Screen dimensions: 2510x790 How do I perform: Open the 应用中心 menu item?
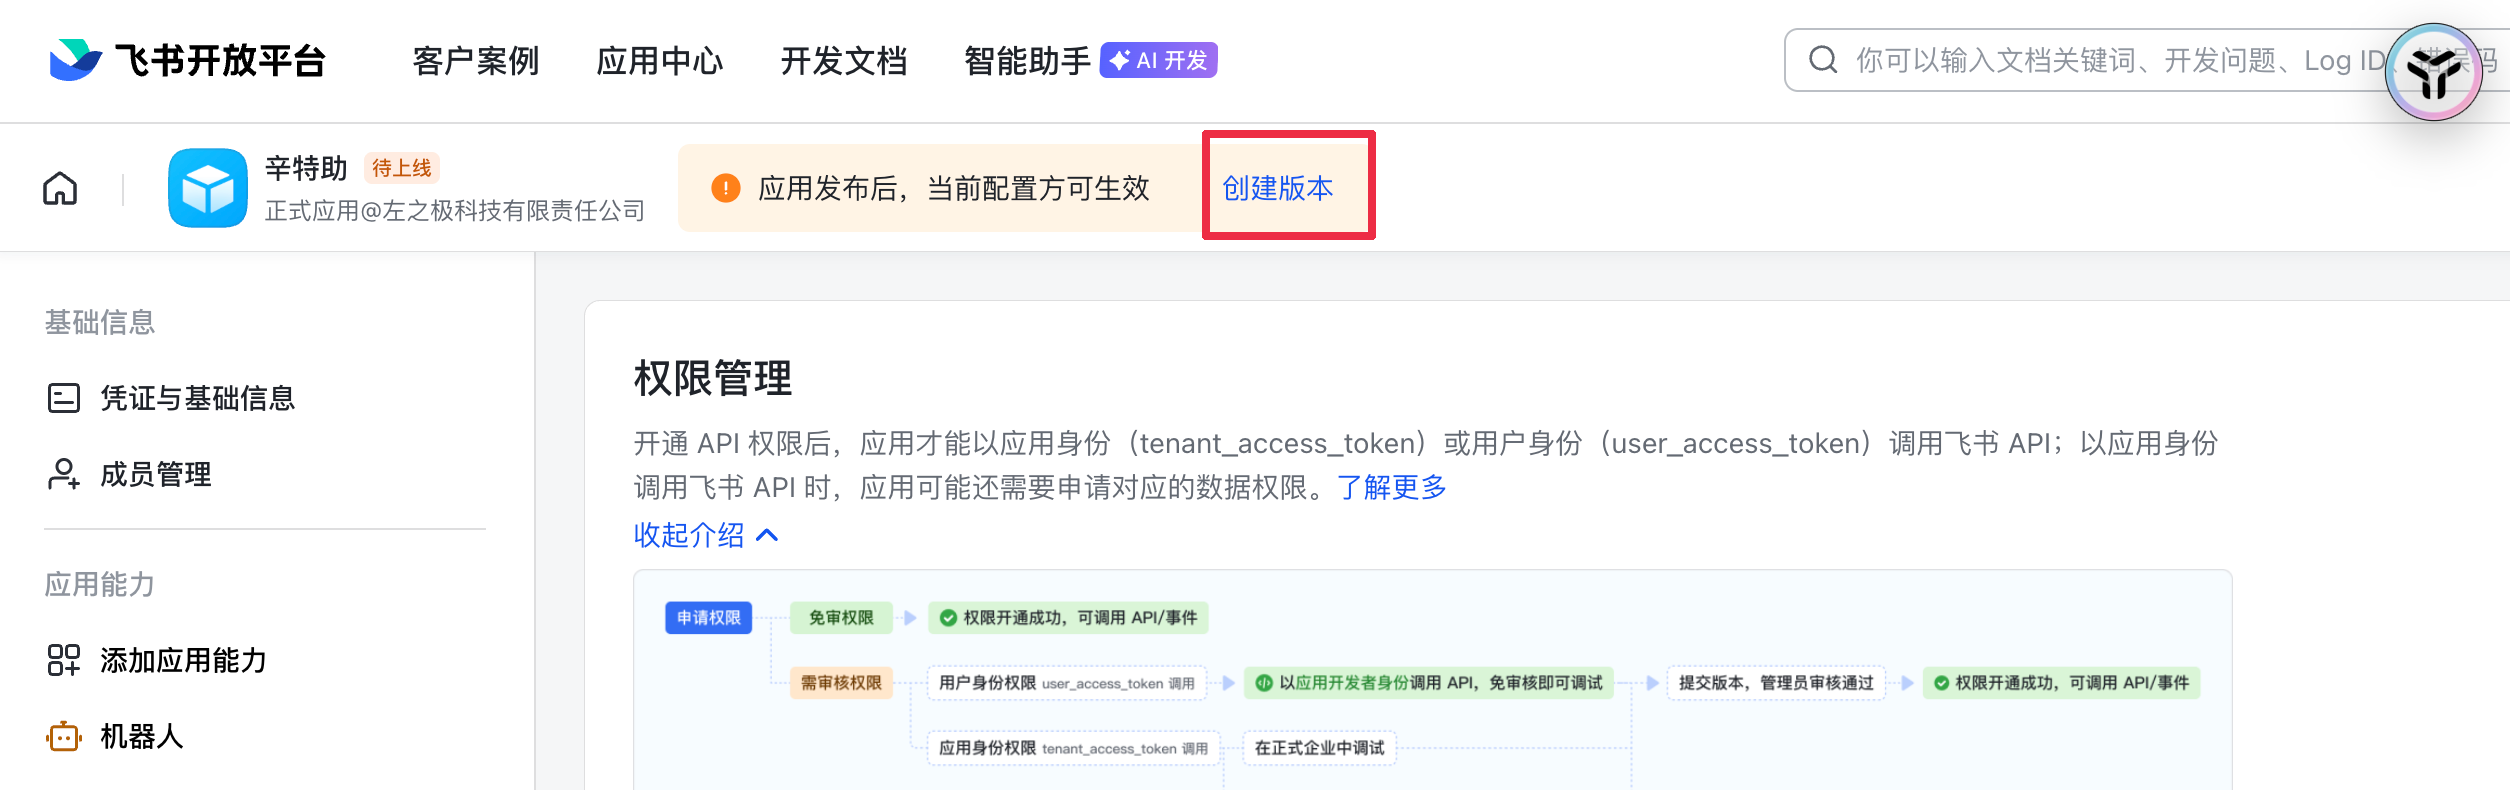click(660, 61)
